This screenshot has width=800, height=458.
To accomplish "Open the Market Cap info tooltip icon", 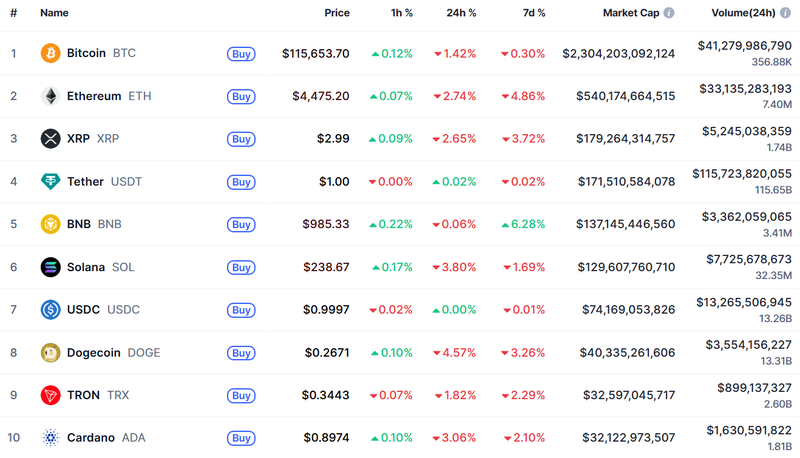I will 668,13.
